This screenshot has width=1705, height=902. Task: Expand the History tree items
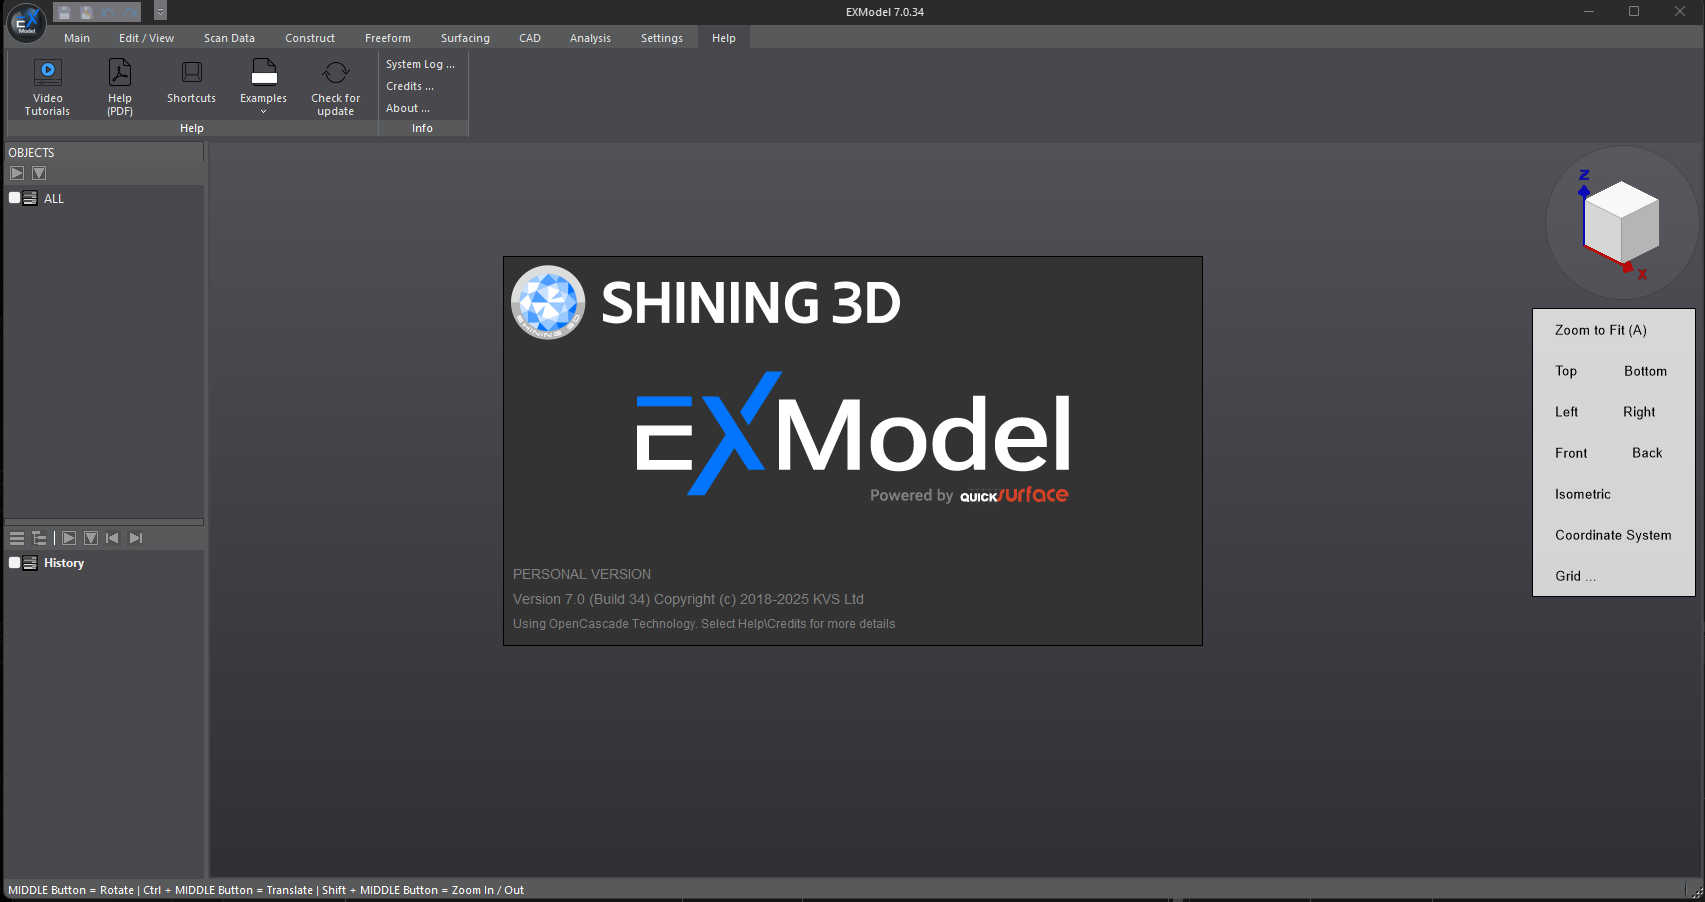[x=91, y=538]
